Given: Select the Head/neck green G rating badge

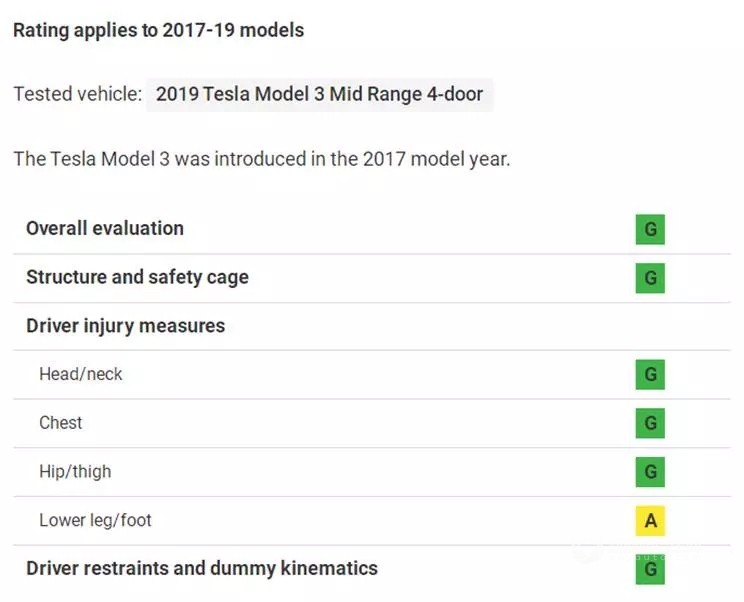Looking at the screenshot, I should coord(650,374).
